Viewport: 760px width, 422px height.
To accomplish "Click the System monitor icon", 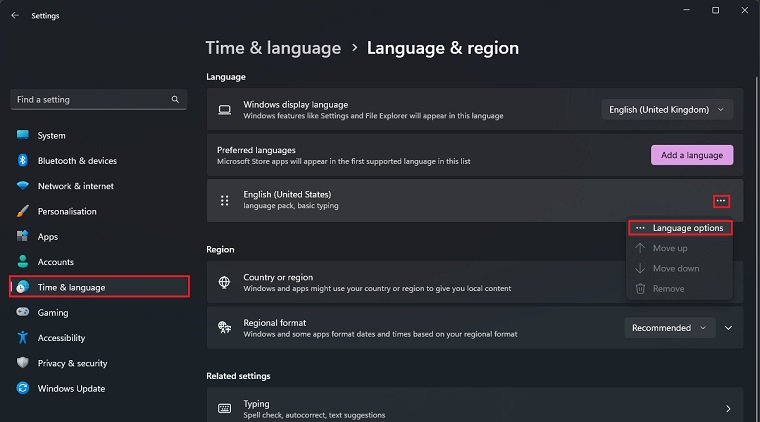I will click(23, 135).
